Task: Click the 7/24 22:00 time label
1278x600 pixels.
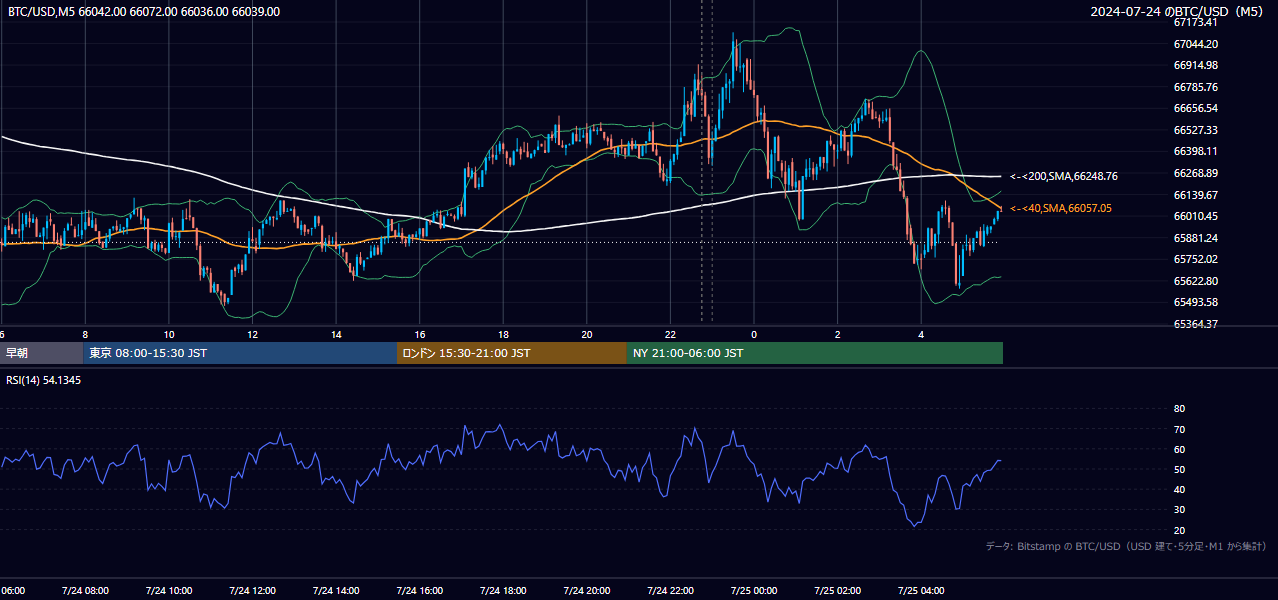Action: pyautogui.click(x=670, y=591)
